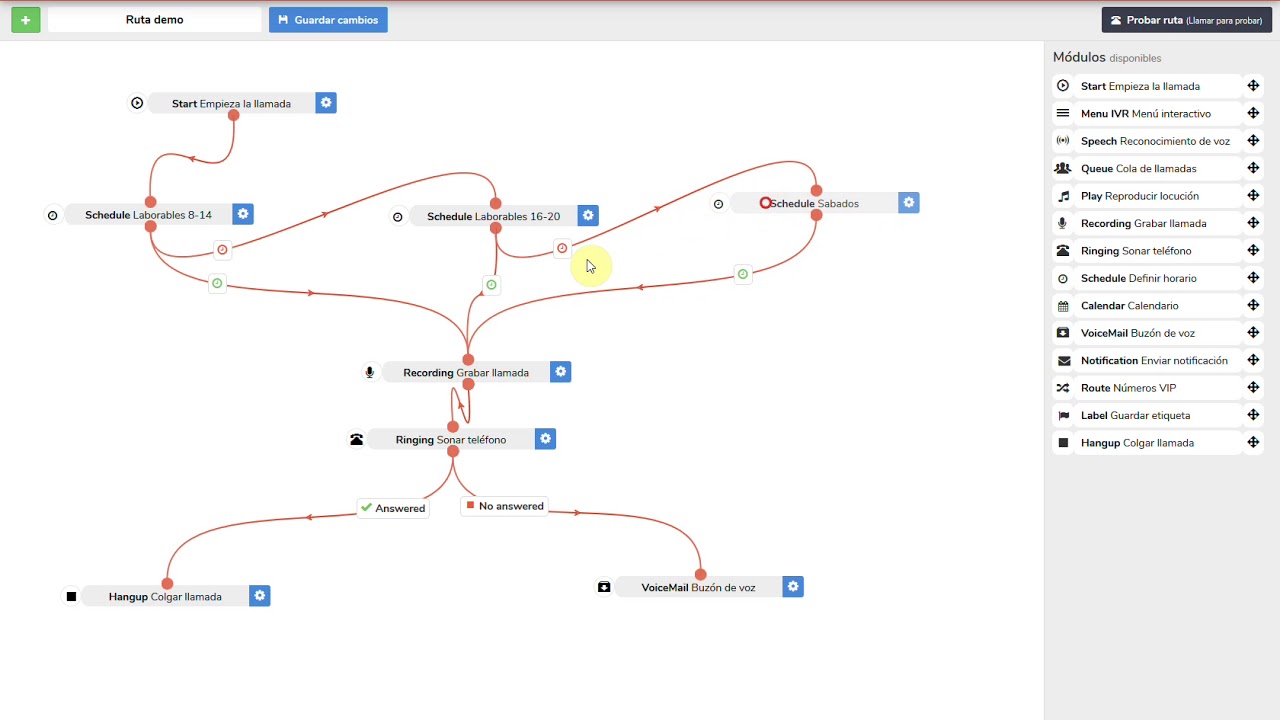1280x720 pixels.
Task: Click stop square icon beside Hangup canvas node
Action: click(x=71, y=597)
